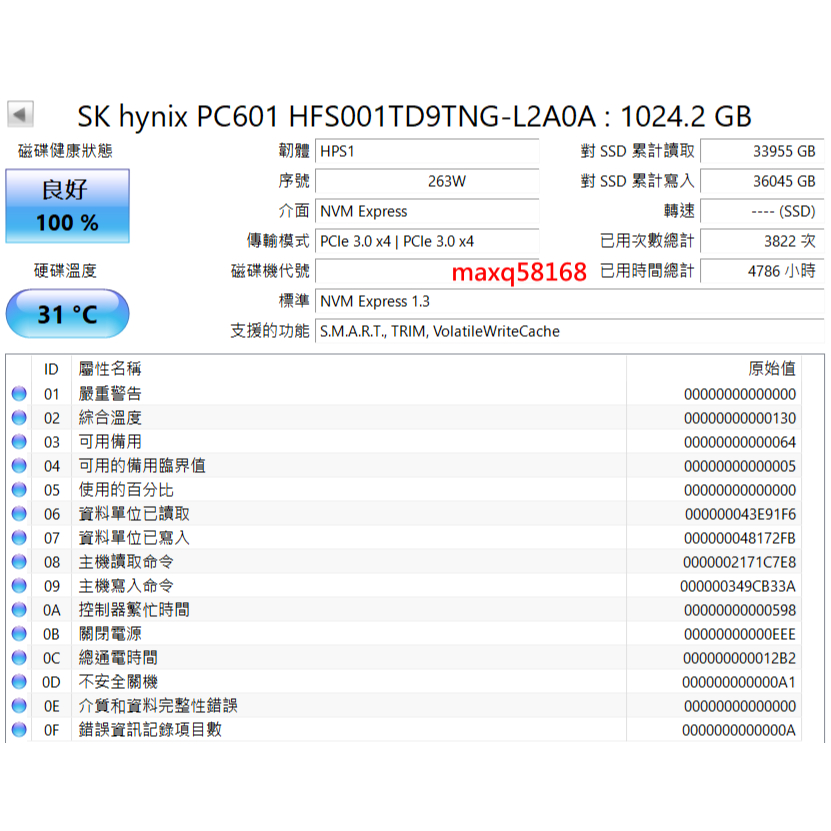Viewport: 831px width, 831px height.
Task: Click the blue status indicator beside 嚴重警告
Action: tap(17, 394)
